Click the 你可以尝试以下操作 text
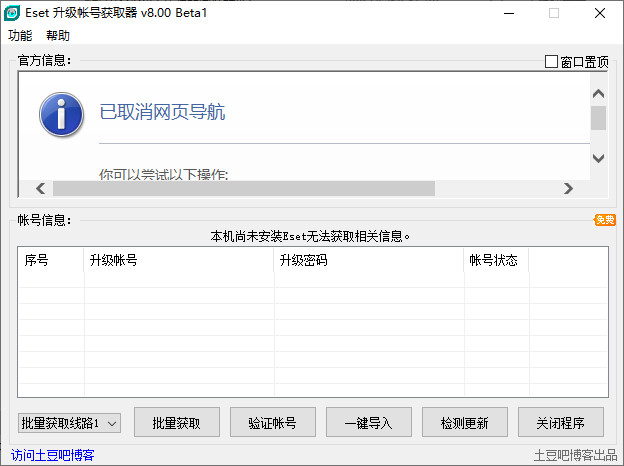This screenshot has width=624, height=466. (164, 174)
